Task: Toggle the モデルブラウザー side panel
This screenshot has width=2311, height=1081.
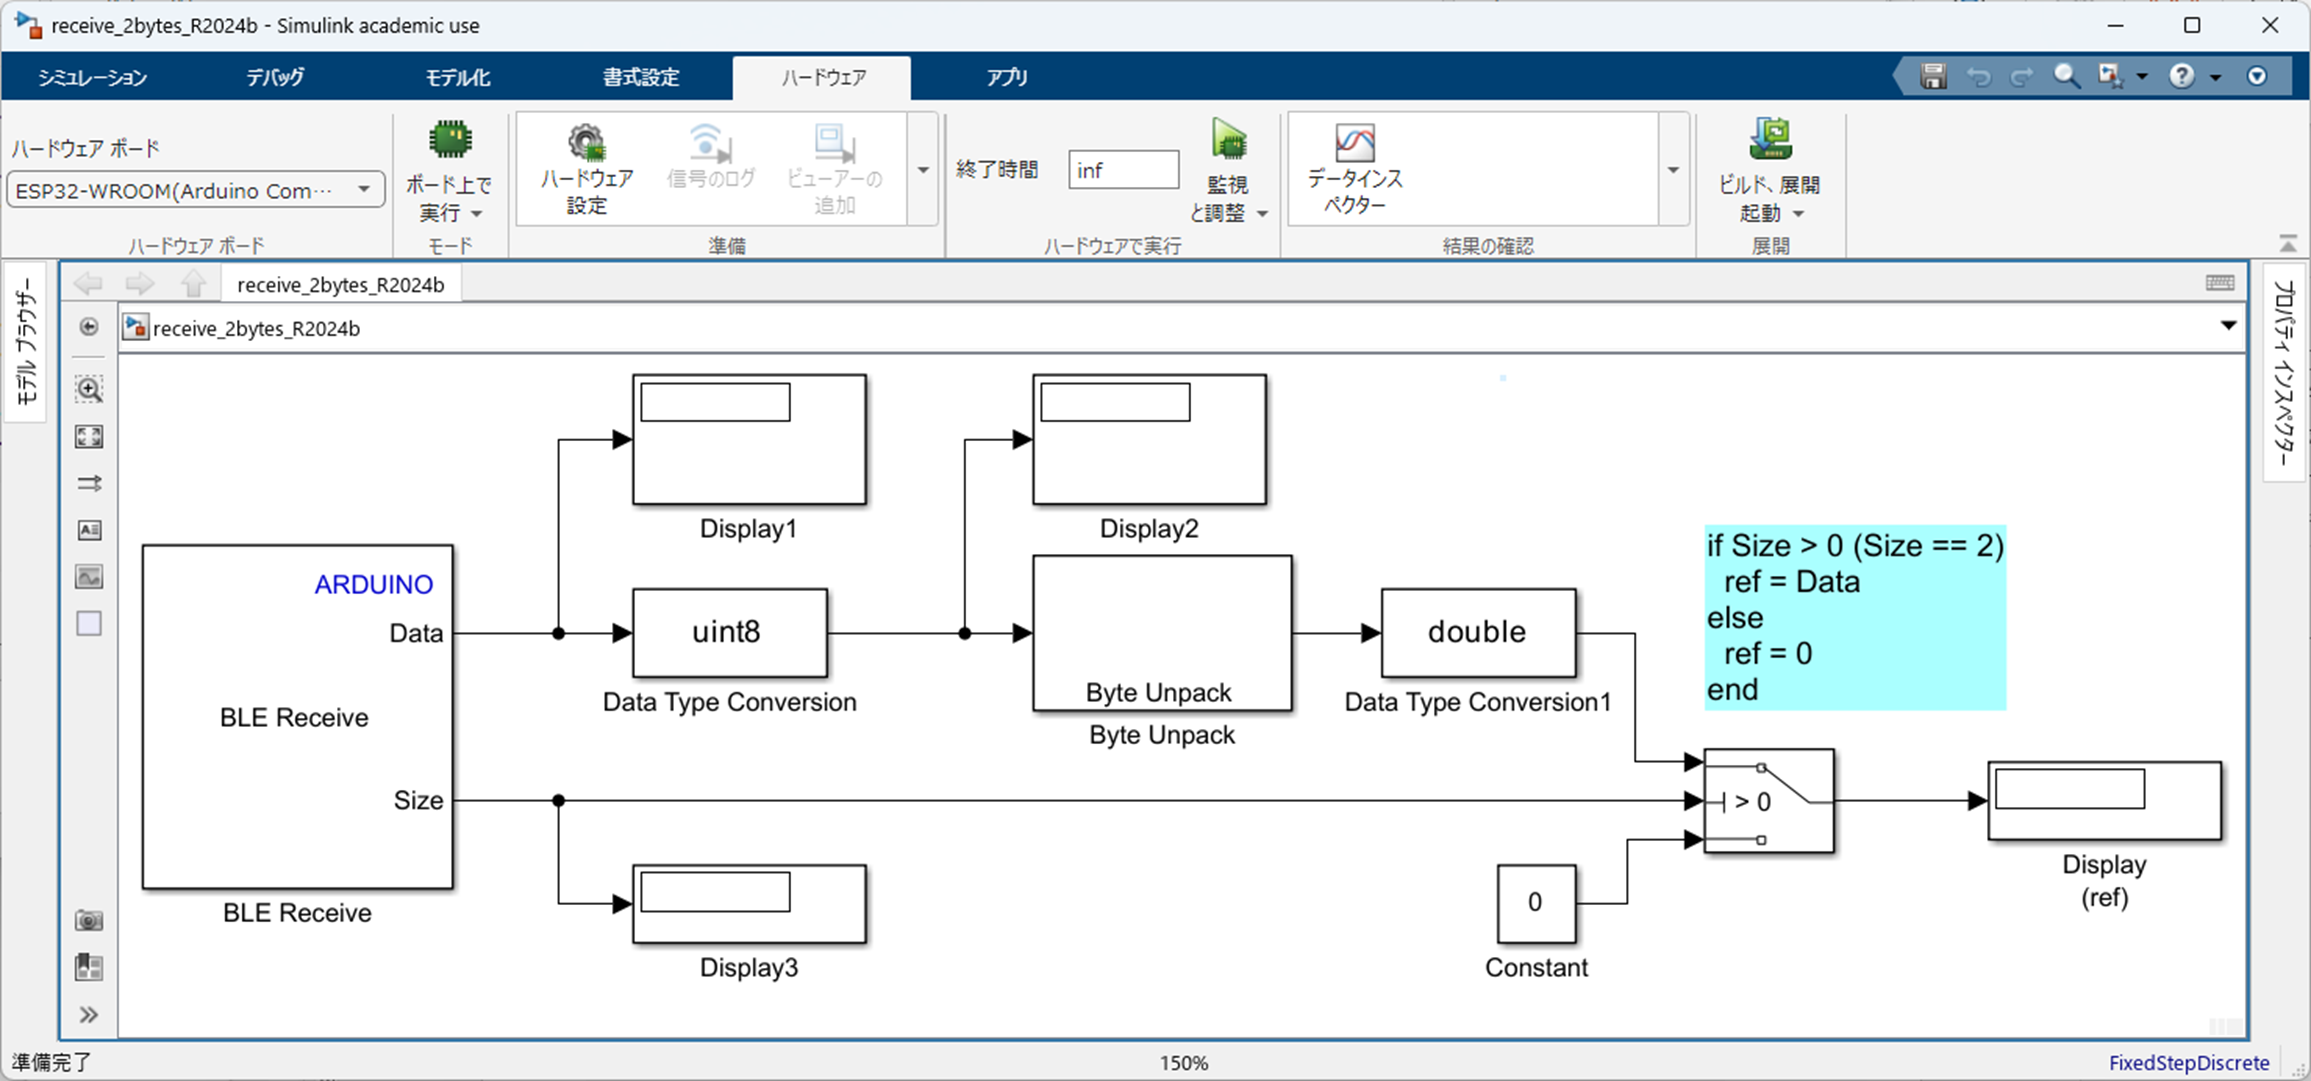Action: [x=26, y=340]
